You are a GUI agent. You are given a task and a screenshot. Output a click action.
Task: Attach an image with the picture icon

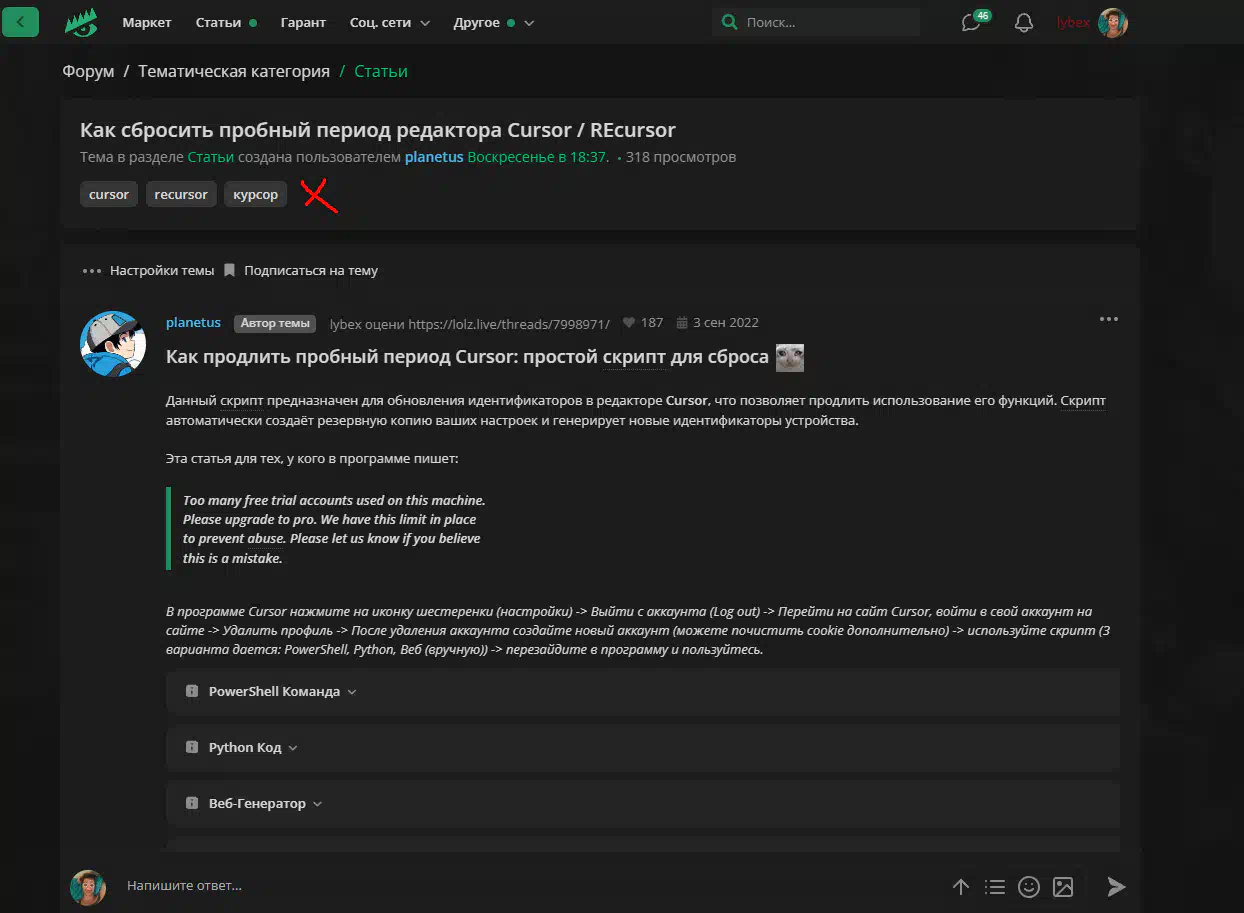(x=1063, y=886)
